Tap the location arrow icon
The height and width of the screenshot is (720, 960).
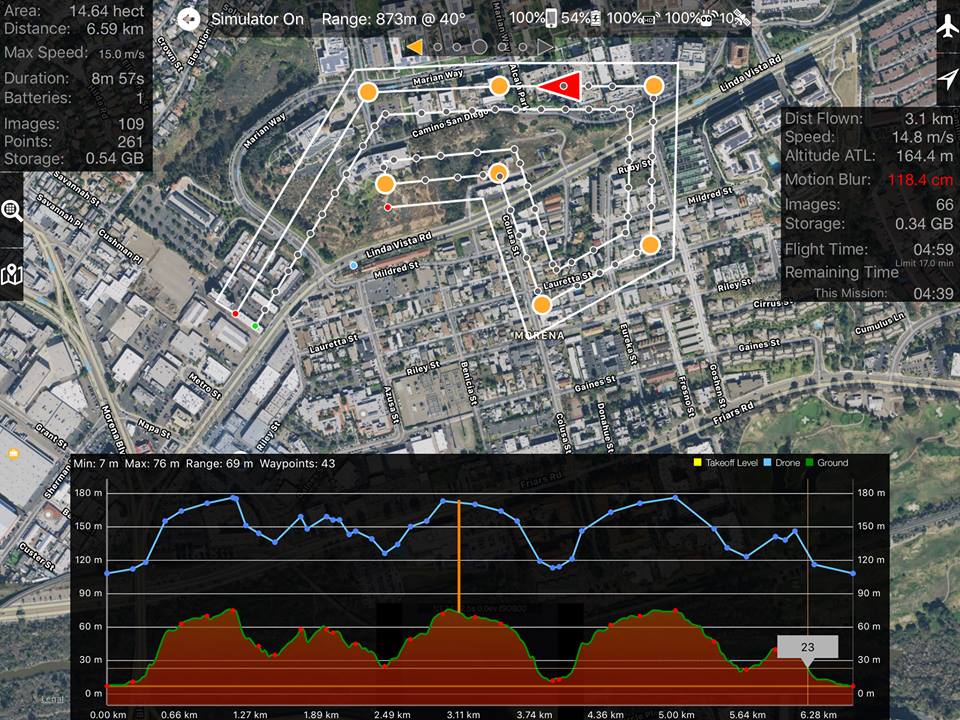(x=948, y=78)
